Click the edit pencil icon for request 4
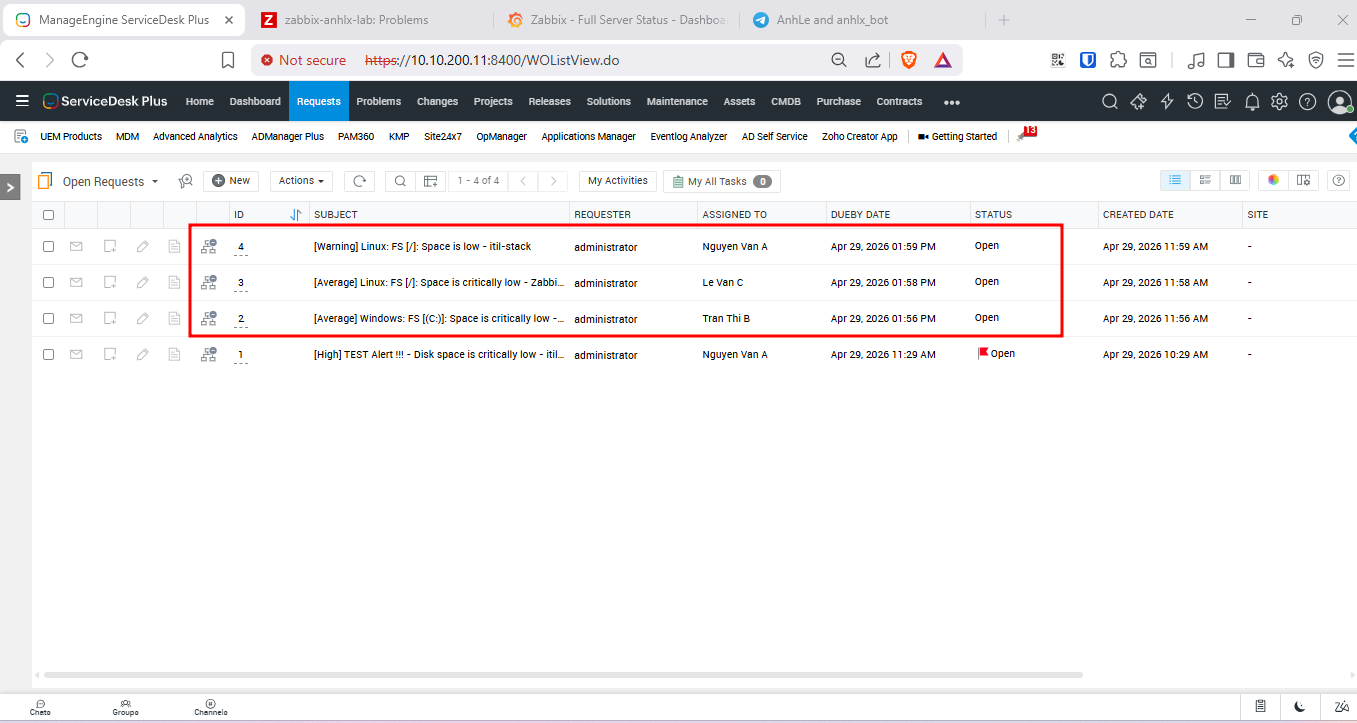 pos(143,247)
